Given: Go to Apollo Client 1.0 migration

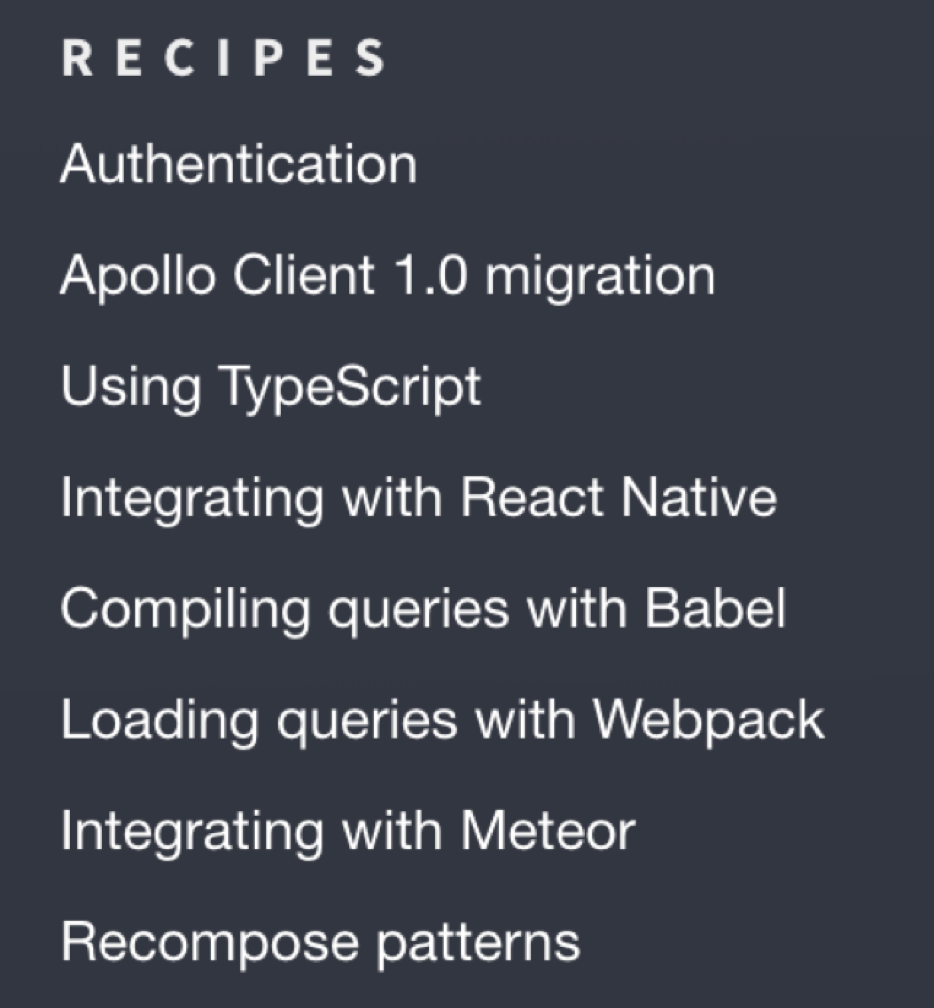Looking at the screenshot, I should [x=387, y=275].
